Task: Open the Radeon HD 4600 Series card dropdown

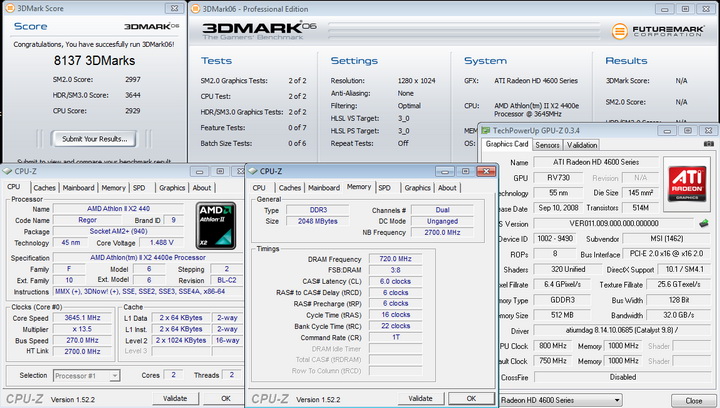Action: pos(560,400)
